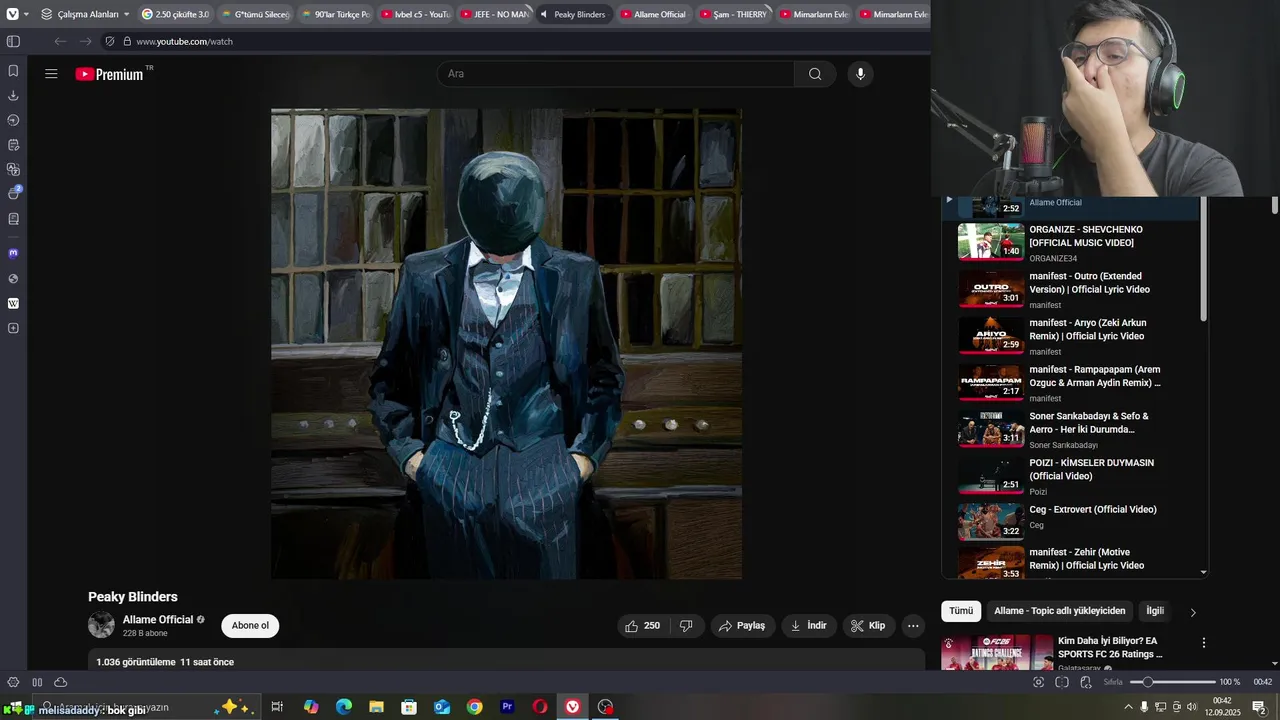Show more filter chips with right chevron
Screen dimensions: 1280x720
[x=1192, y=612]
